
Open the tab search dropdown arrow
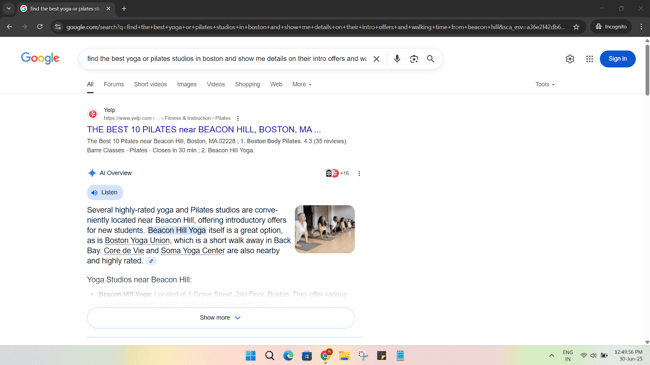(8, 8)
